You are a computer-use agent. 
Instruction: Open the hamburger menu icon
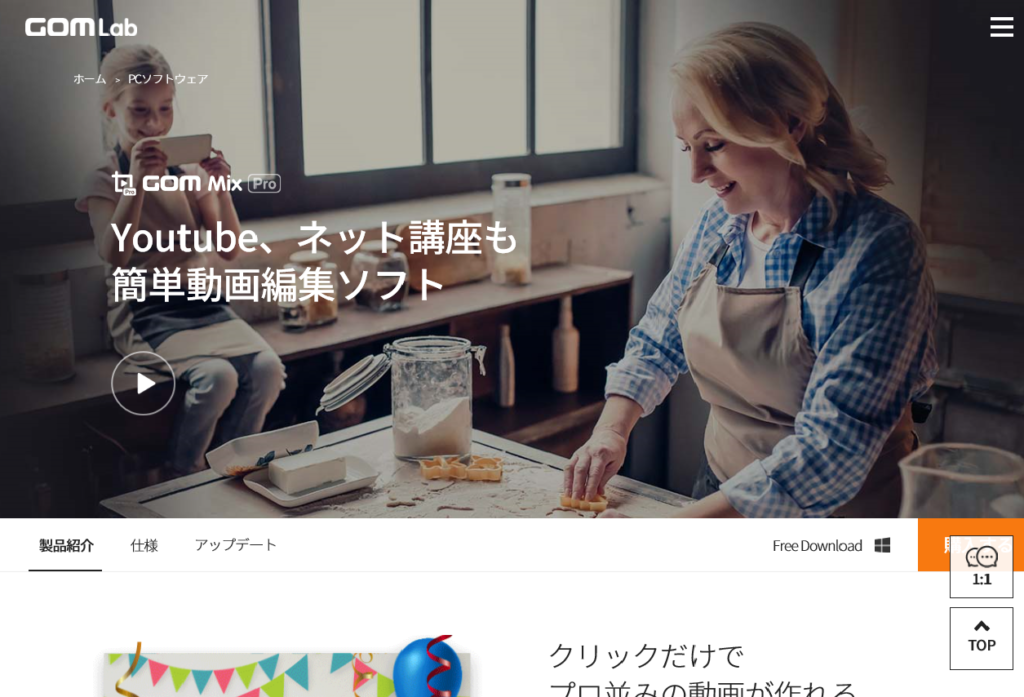1001,27
